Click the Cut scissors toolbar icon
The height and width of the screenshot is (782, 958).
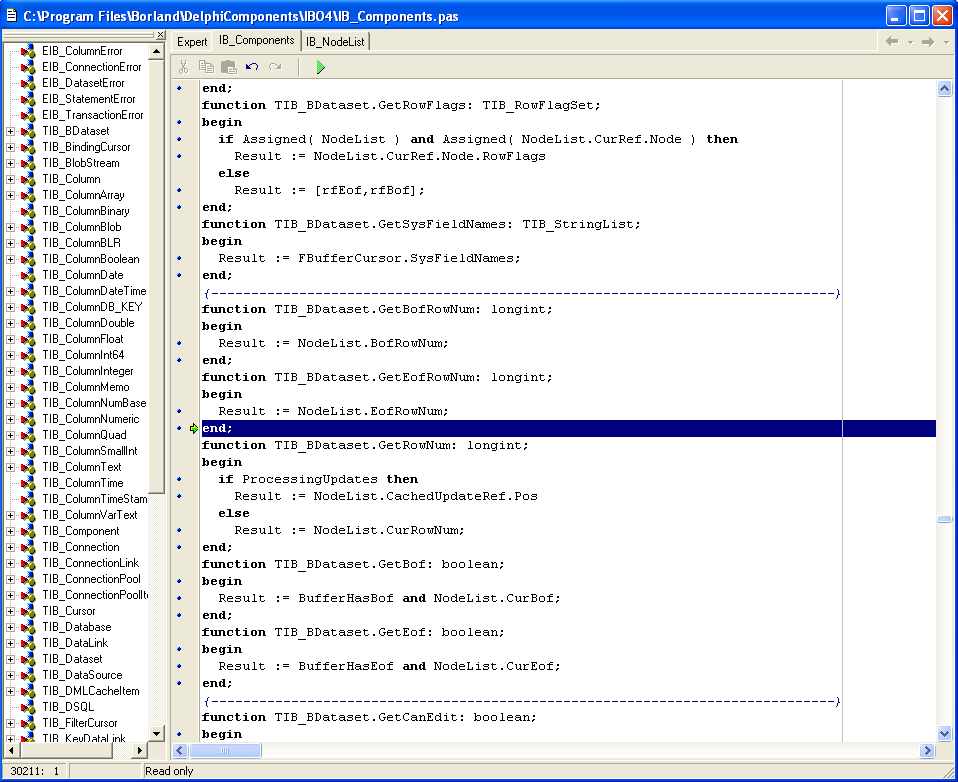pos(183,67)
